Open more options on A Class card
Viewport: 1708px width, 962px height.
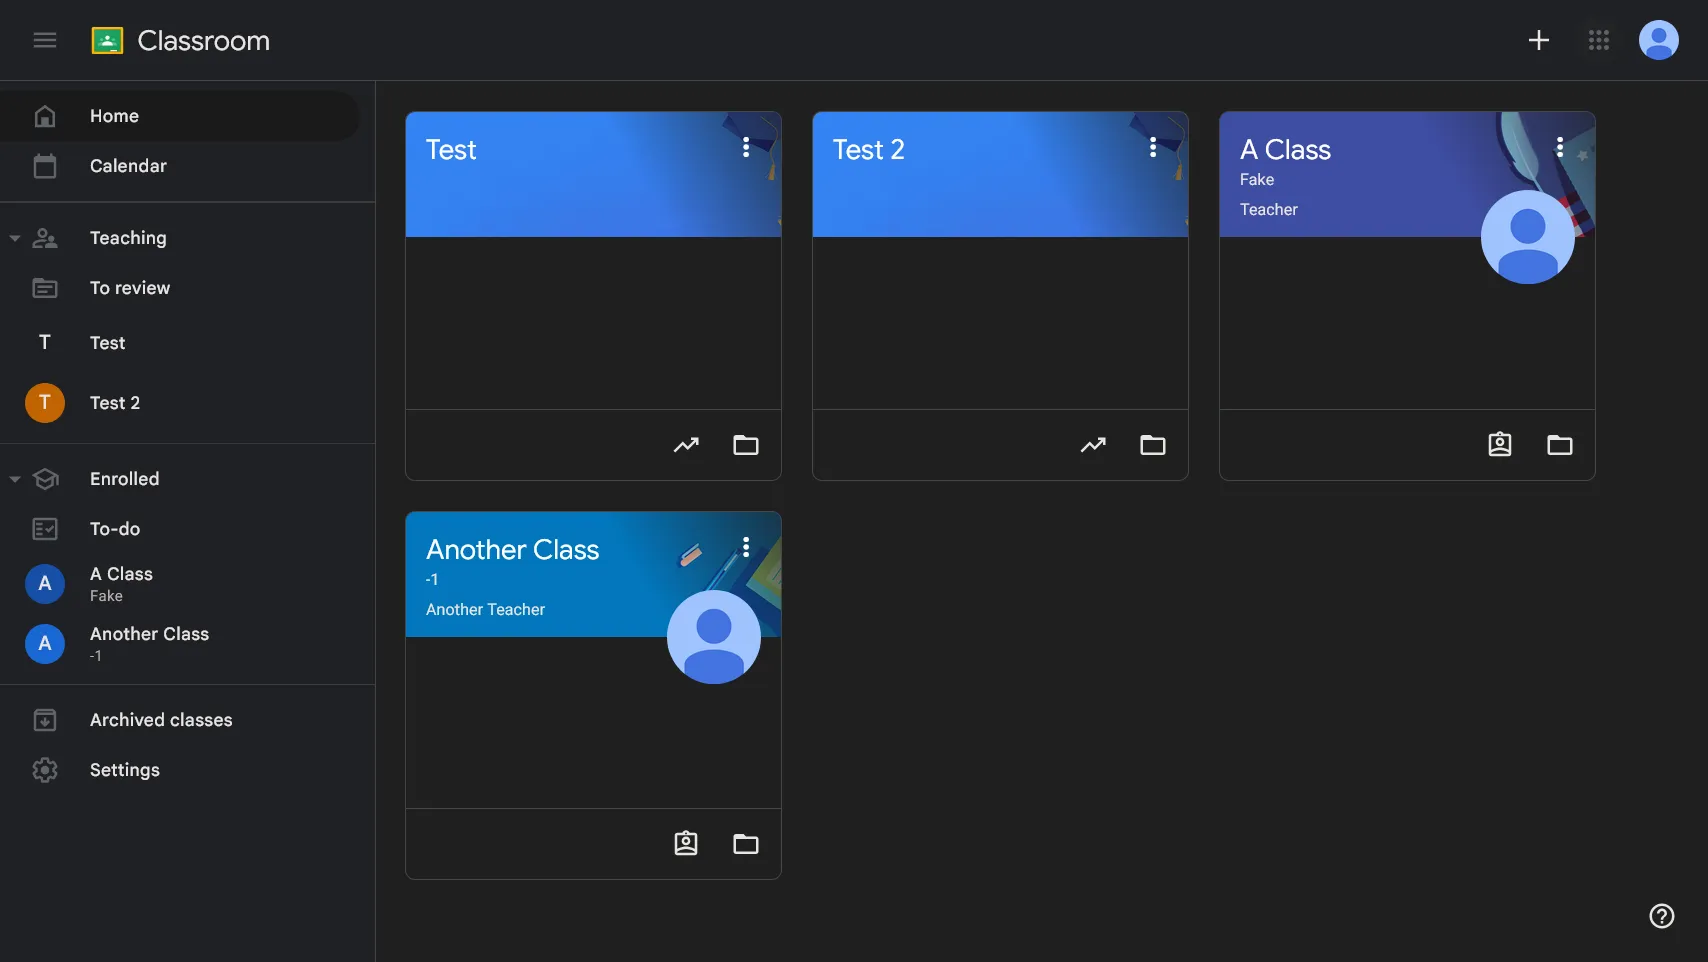tap(1560, 147)
